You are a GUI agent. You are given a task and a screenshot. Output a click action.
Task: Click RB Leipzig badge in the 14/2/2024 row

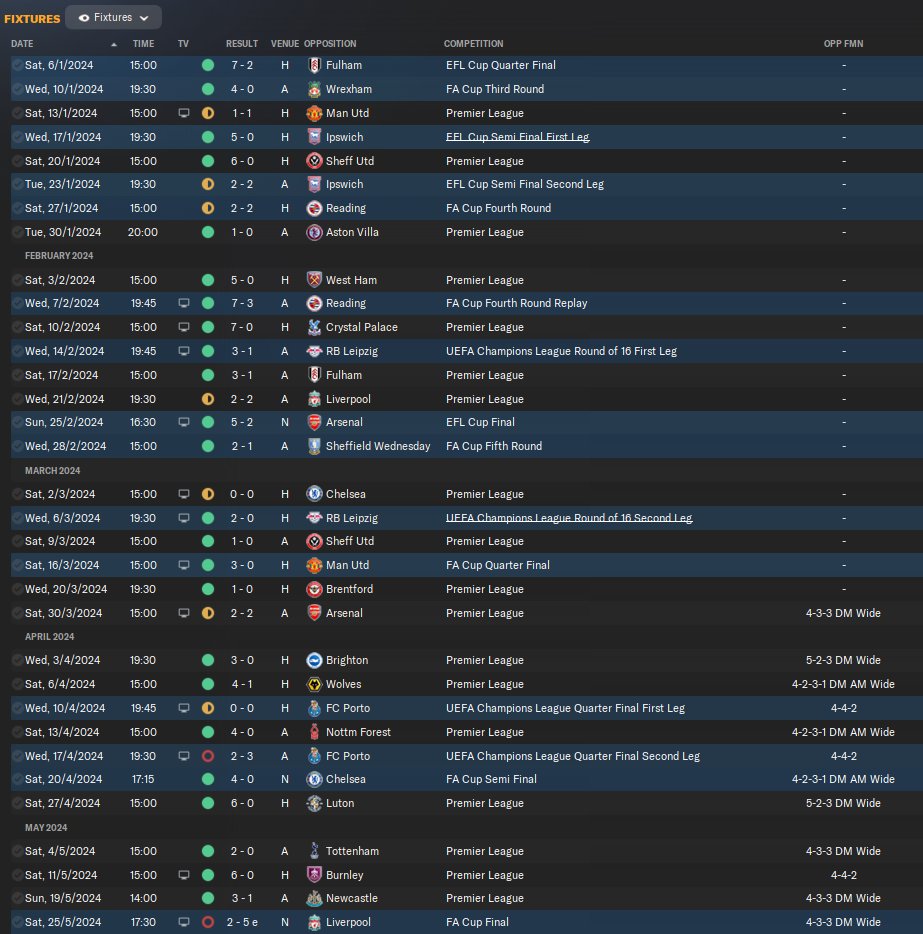(x=314, y=351)
